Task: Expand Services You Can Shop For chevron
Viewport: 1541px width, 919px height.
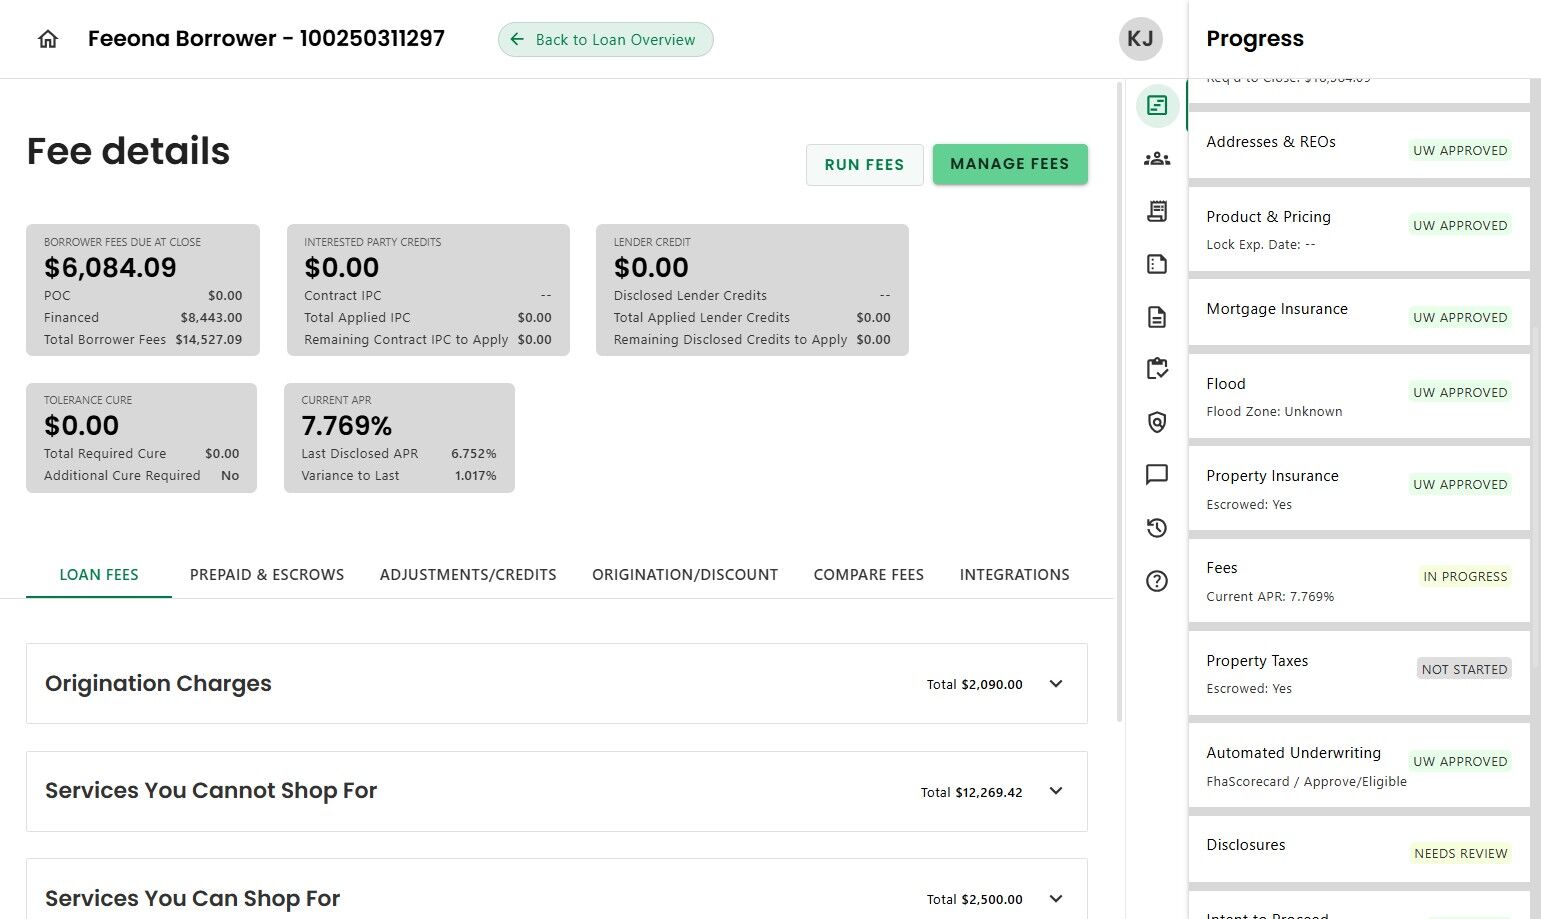Action: [x=1056, y=898]
